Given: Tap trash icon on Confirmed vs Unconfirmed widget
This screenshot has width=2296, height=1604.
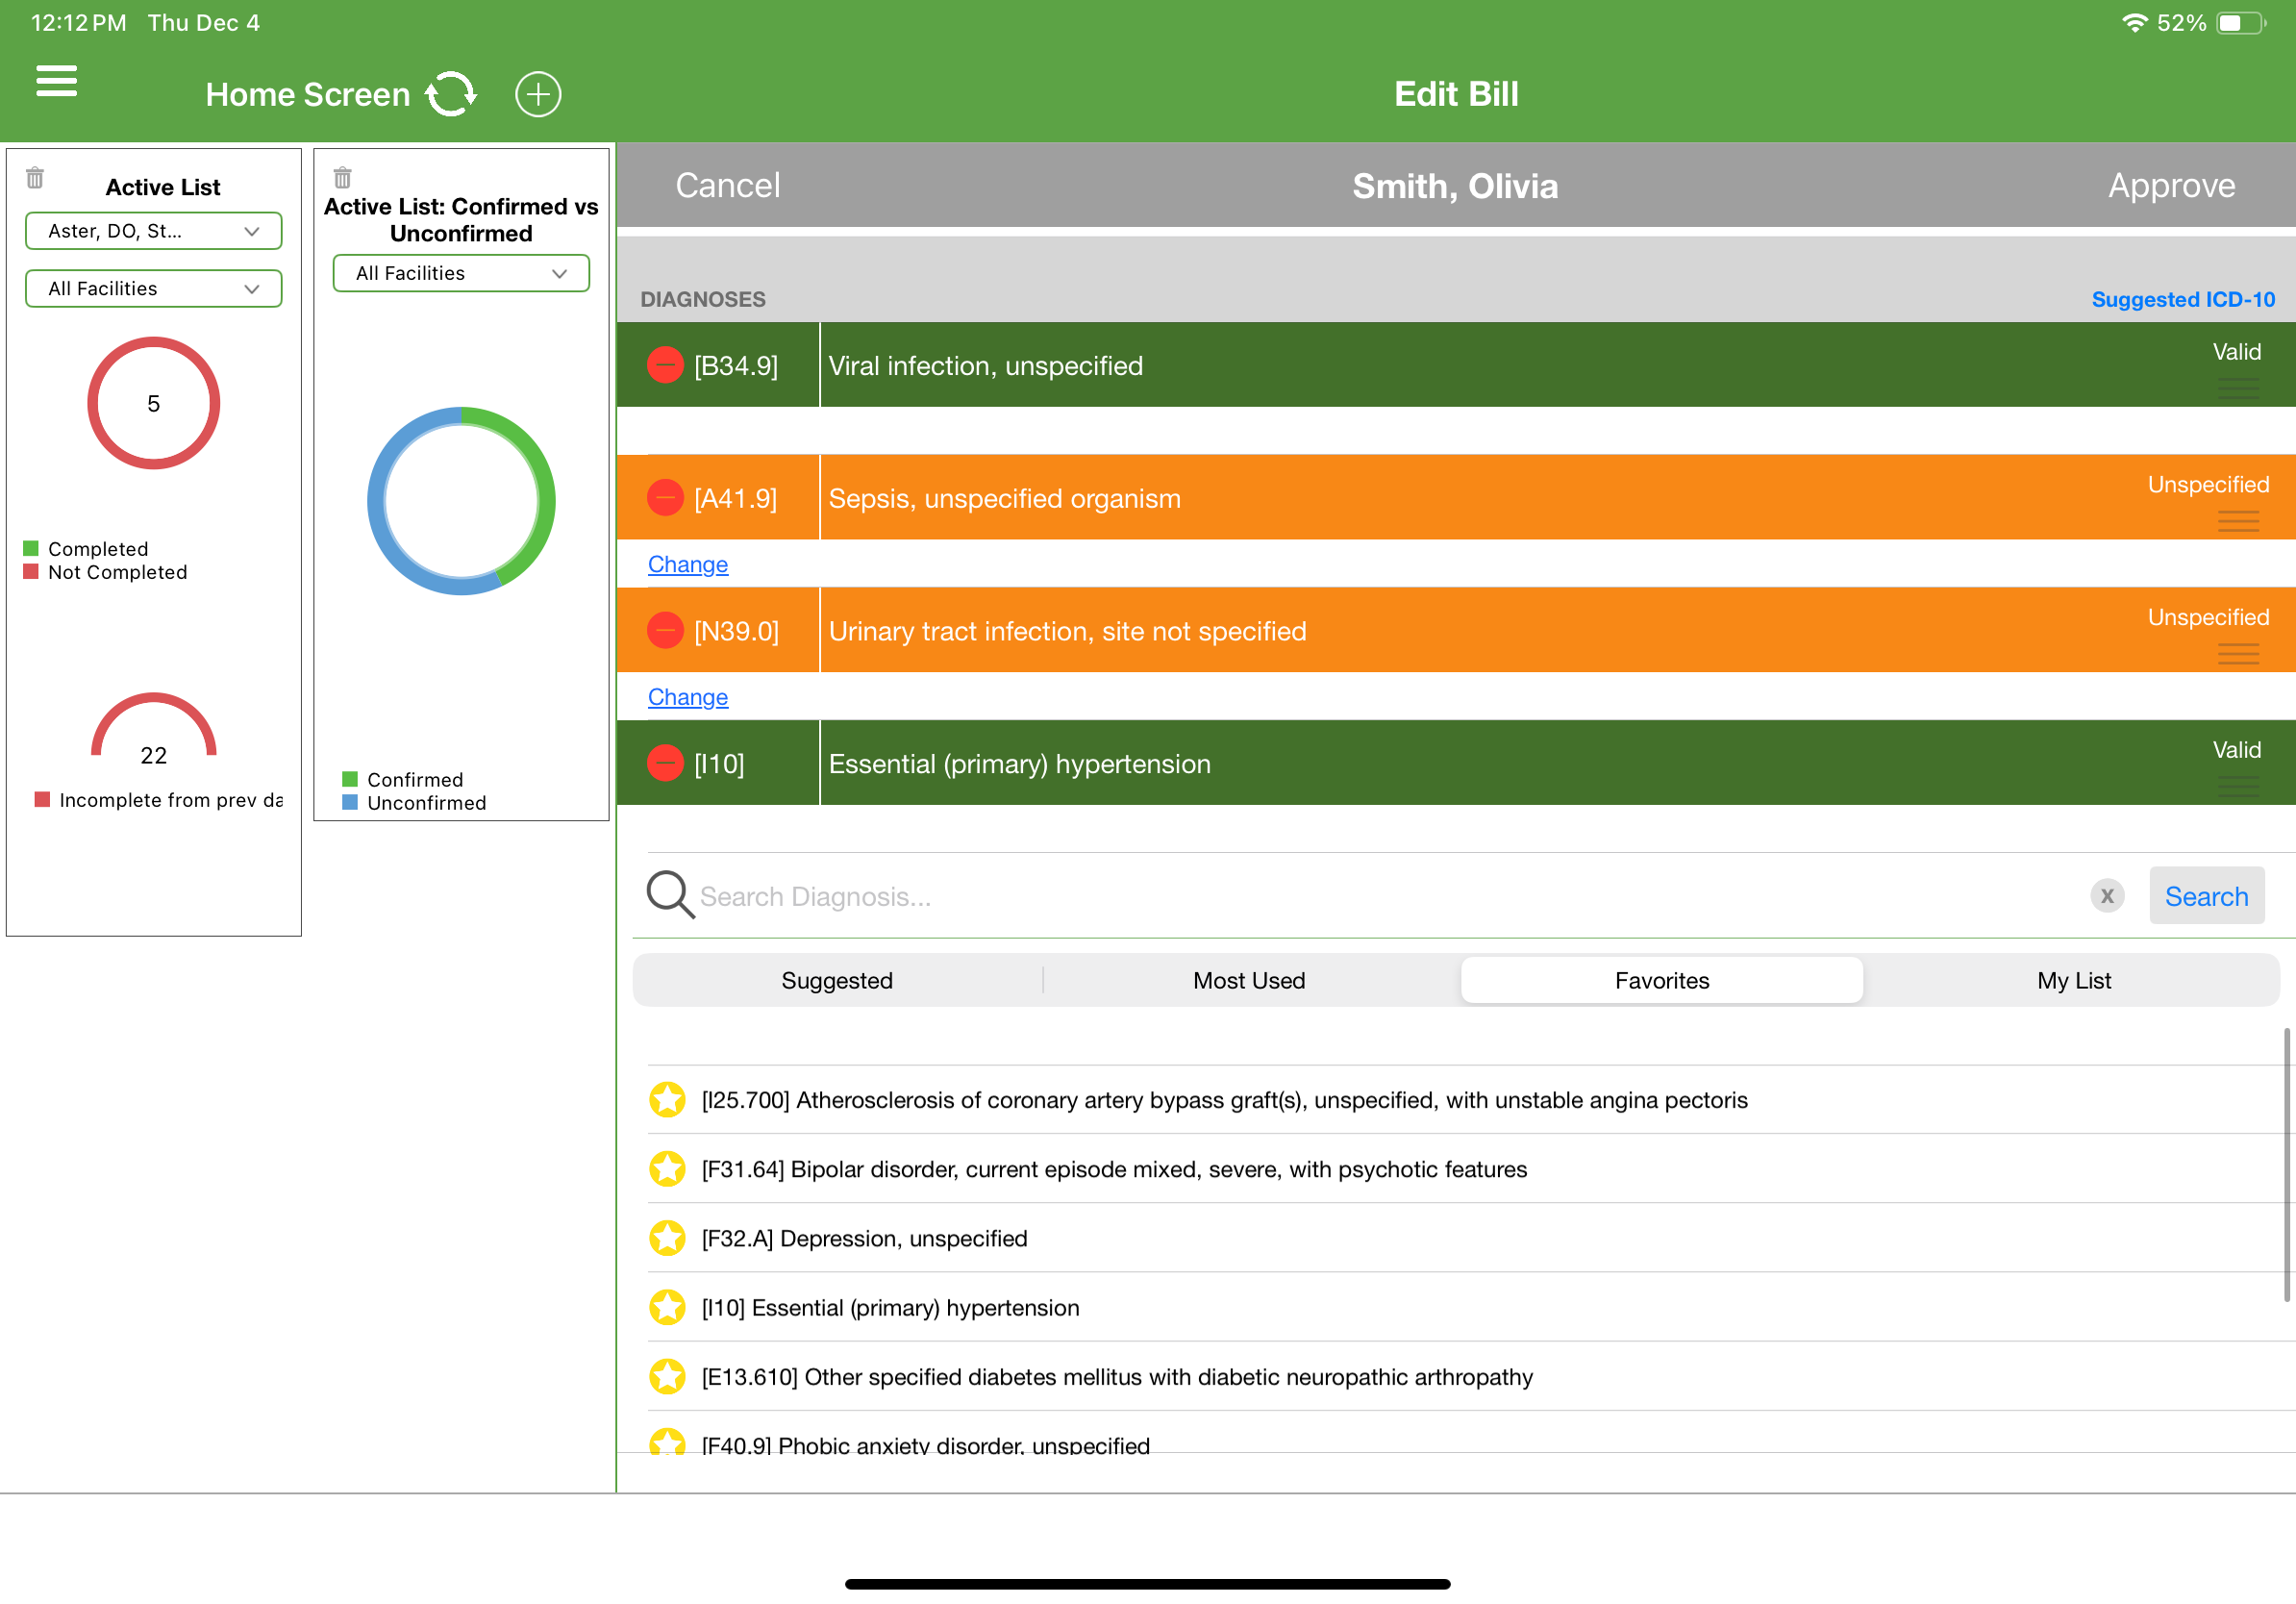Looking at the screenshot, I should coord(343,178).
